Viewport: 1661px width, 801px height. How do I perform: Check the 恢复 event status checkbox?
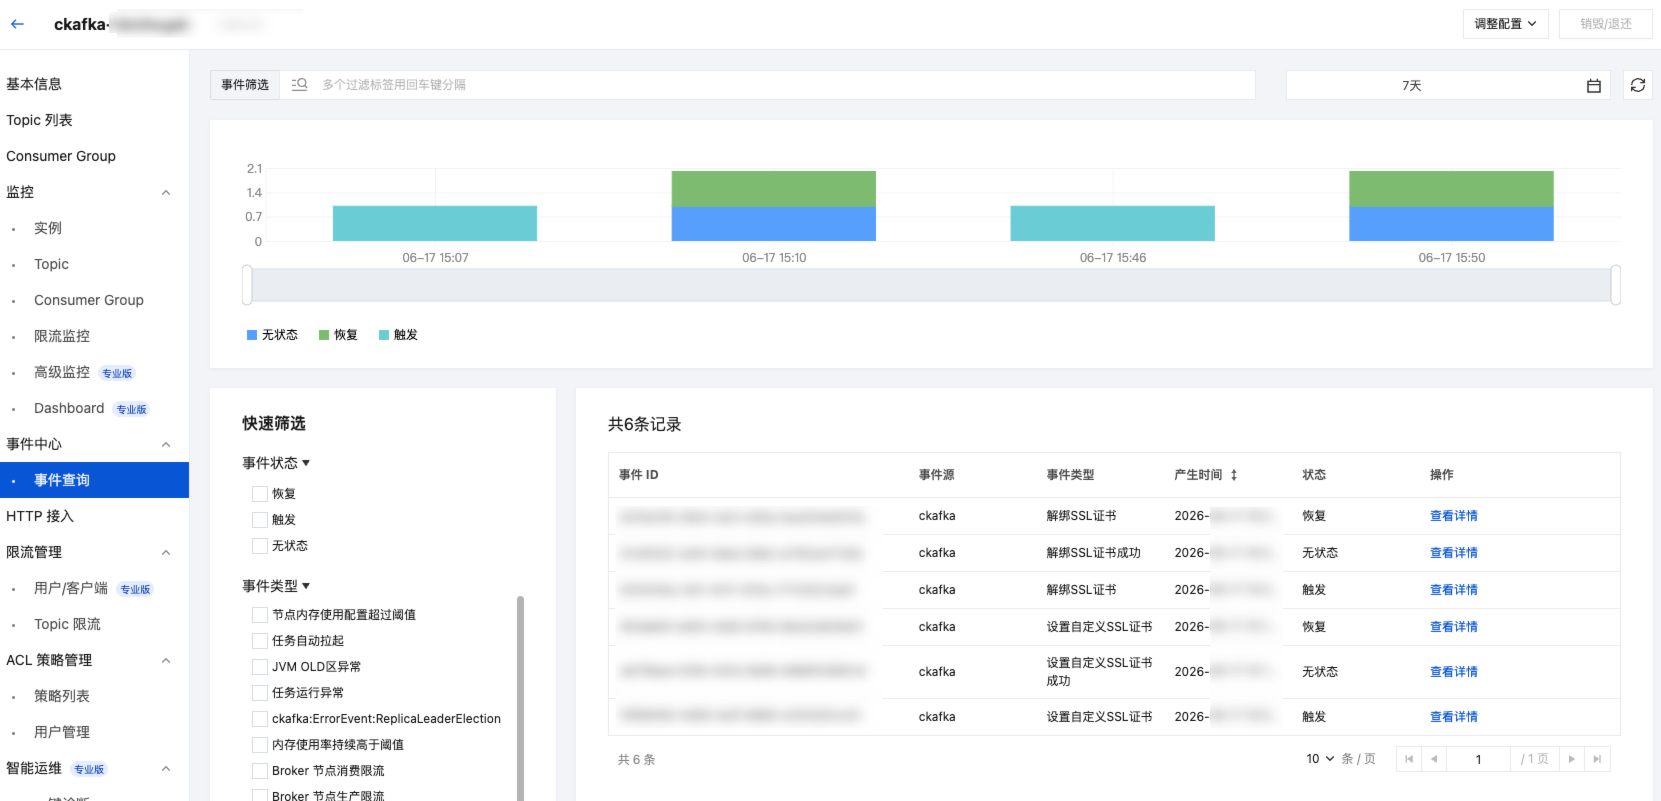[x=260, y=494]
